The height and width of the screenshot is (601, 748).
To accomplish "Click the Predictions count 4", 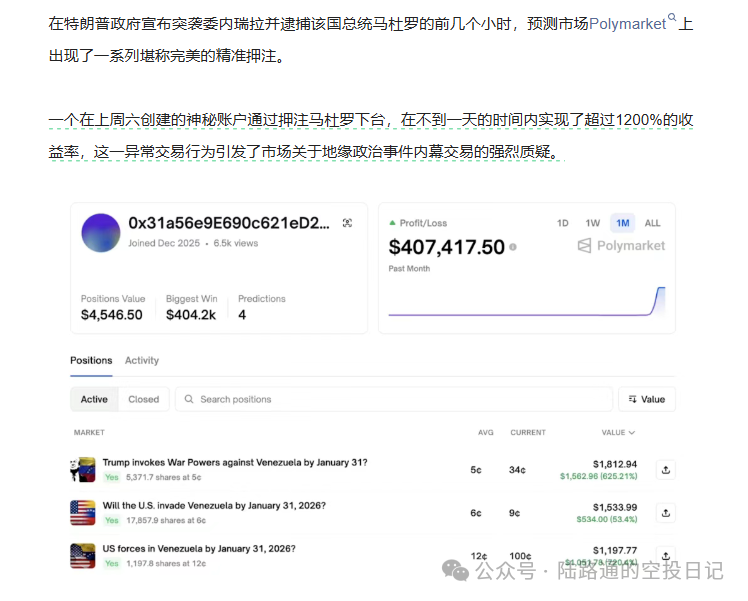I will (x=242, y=315).
